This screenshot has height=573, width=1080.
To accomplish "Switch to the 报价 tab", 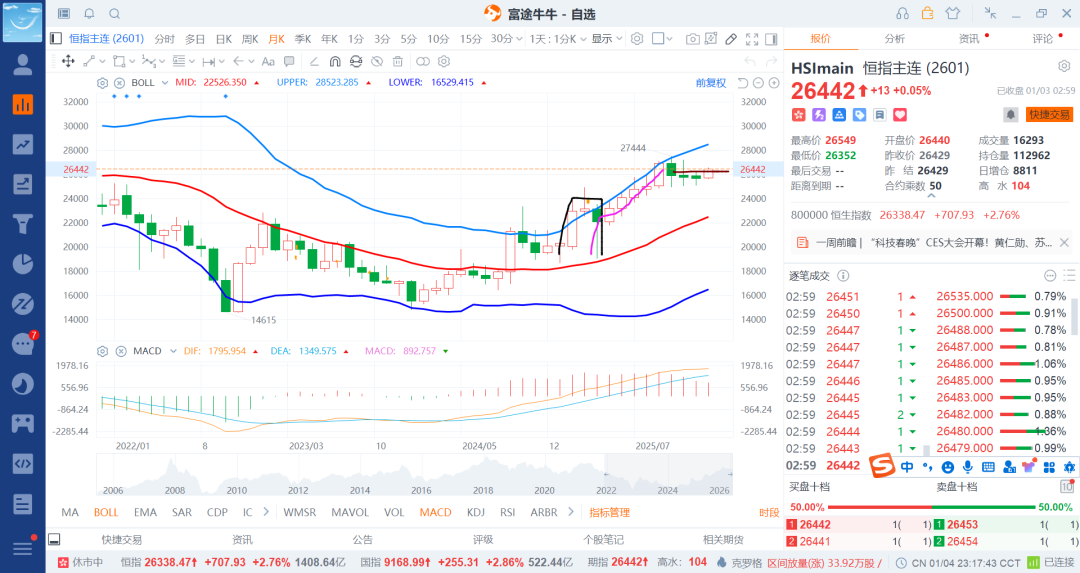I will (x=820, y=39).
